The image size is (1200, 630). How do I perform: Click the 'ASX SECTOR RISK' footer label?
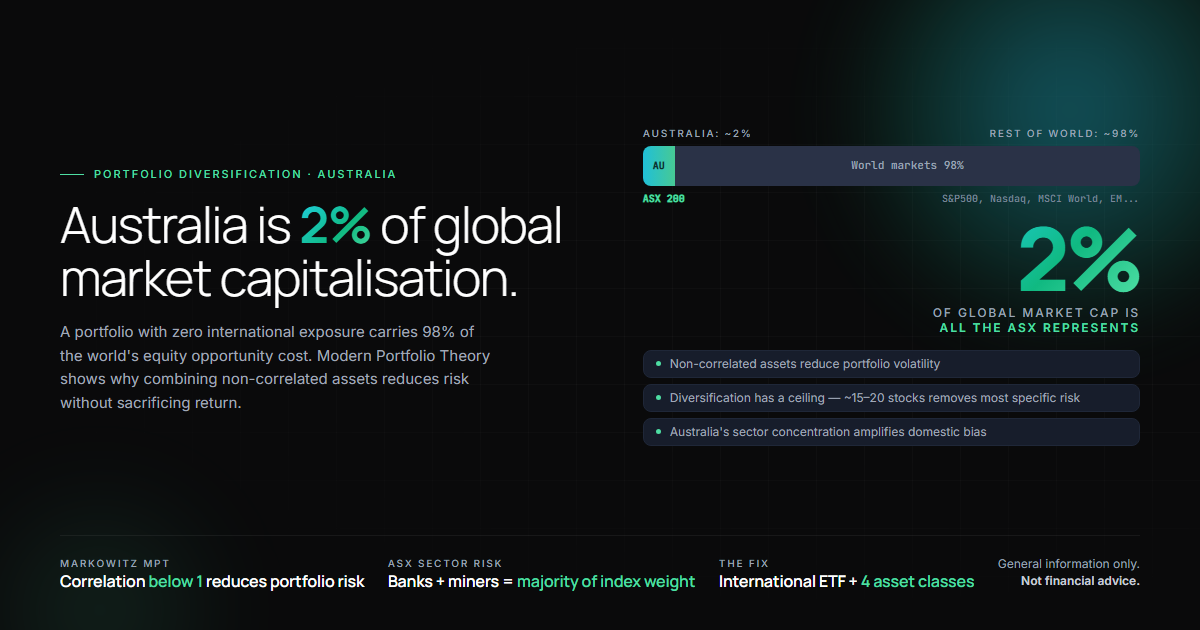click(445, 564)
